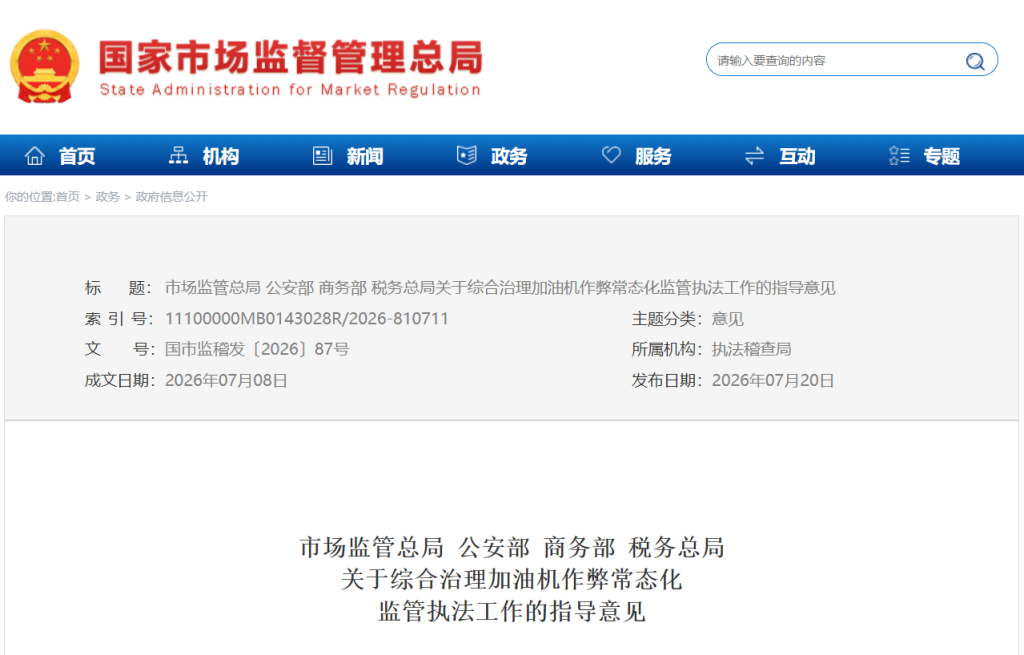Image resolution: width=1024 pixels, height=655 pixels.
Task: Click index number 11100000MB0143028R/2026-810711
Action: click(x=306, y=319)
